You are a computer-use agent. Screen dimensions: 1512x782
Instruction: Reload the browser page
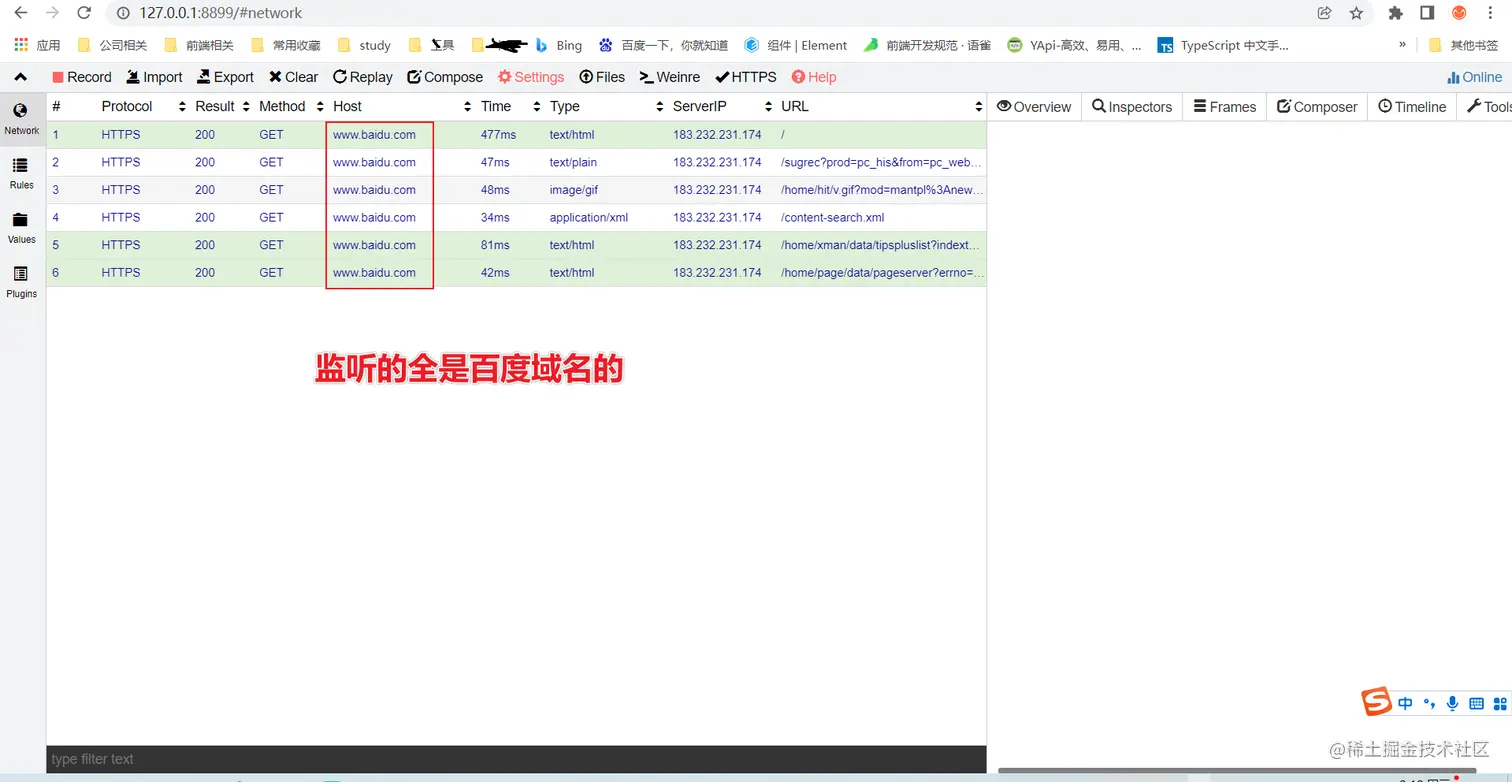coord(85,13)
